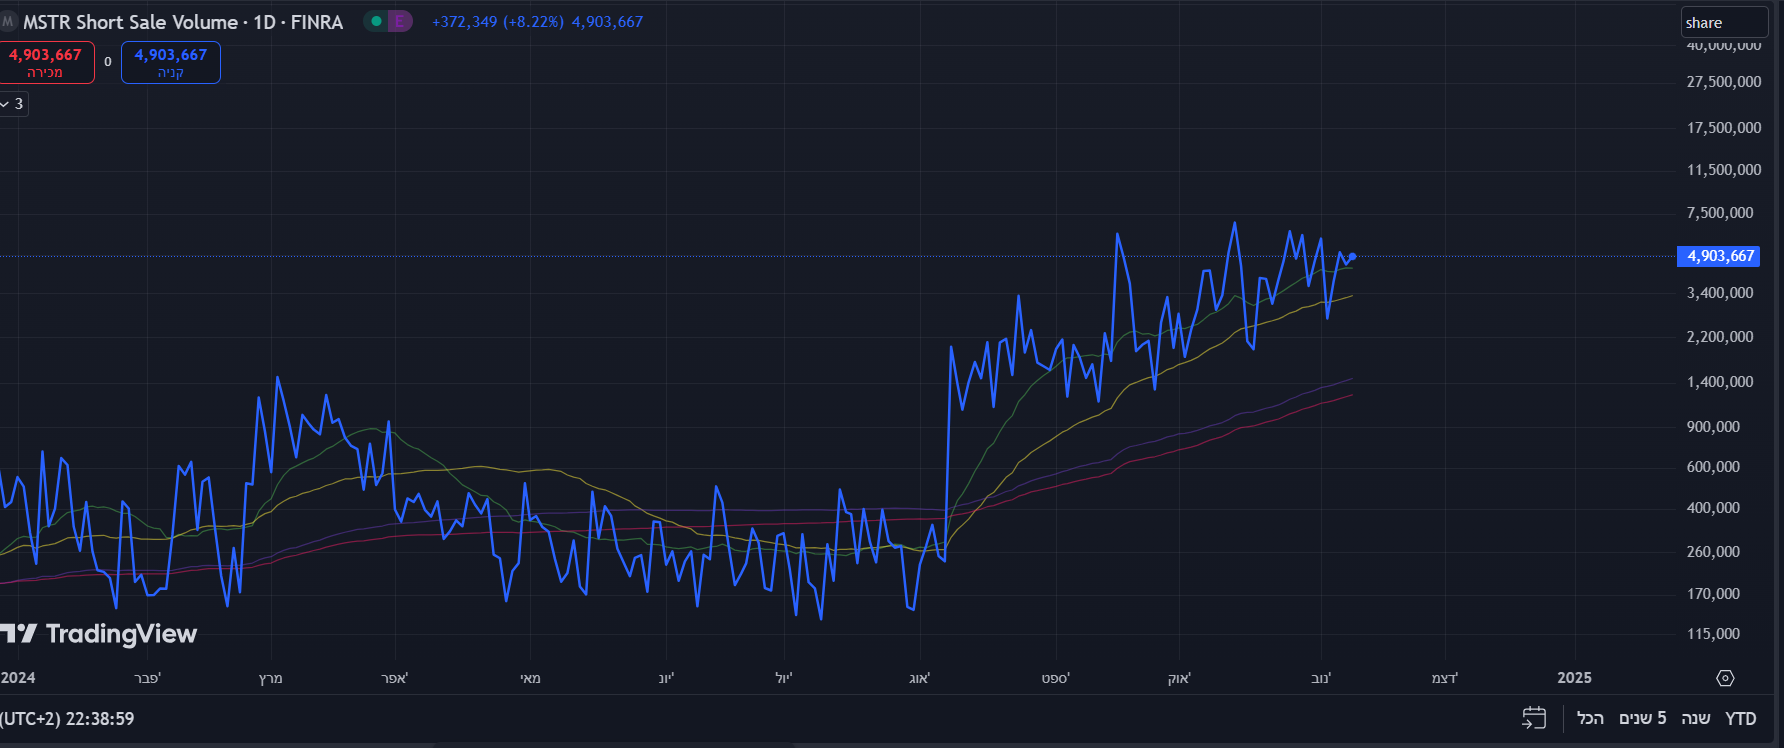Click the header value 4,903,667 beside the change
Screen dimensions: 1784x748
[607, 22]
